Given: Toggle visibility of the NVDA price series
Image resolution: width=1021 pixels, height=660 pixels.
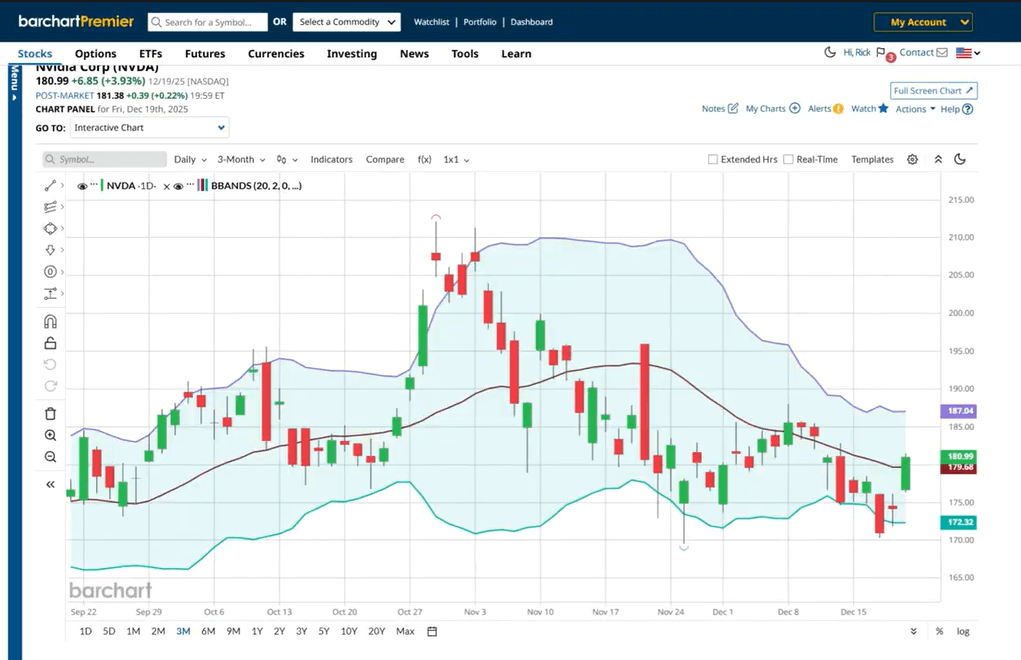Looking at the screenshot, I should click(x=81, y=185).
